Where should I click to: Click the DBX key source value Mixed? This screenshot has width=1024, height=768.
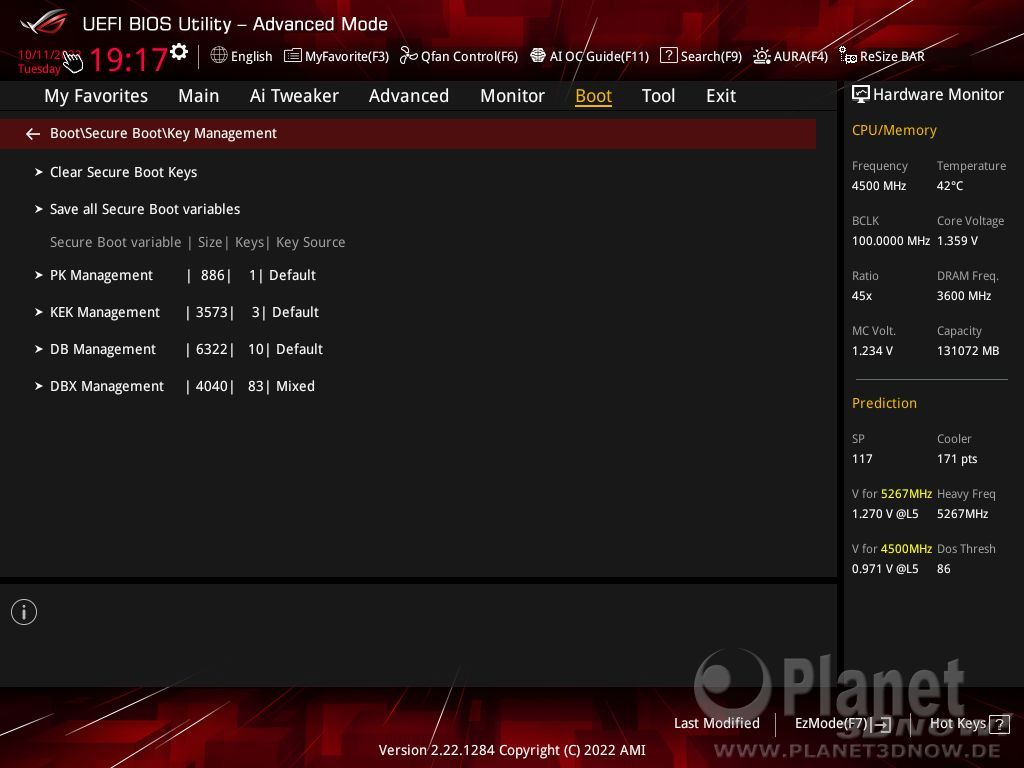295,387
